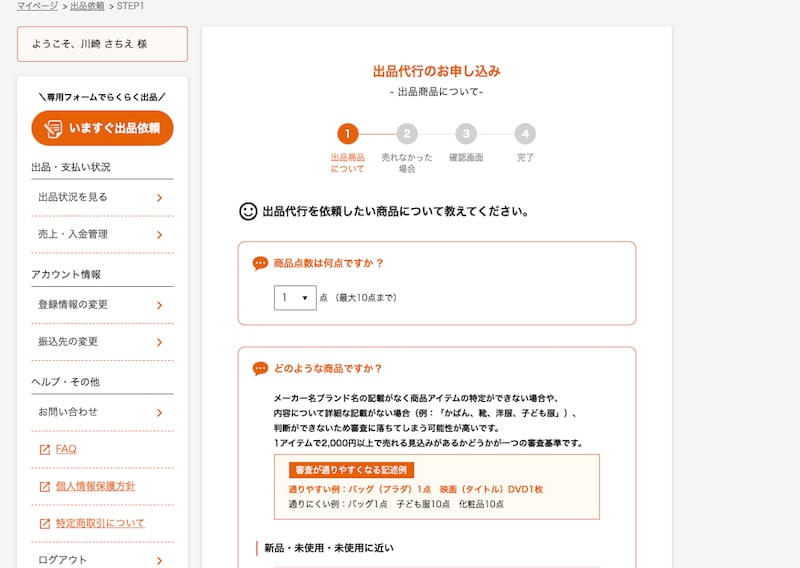This screenshot has width=800, height=568.
Task: Open お問い合わせ page
Action: click(102, 412)
